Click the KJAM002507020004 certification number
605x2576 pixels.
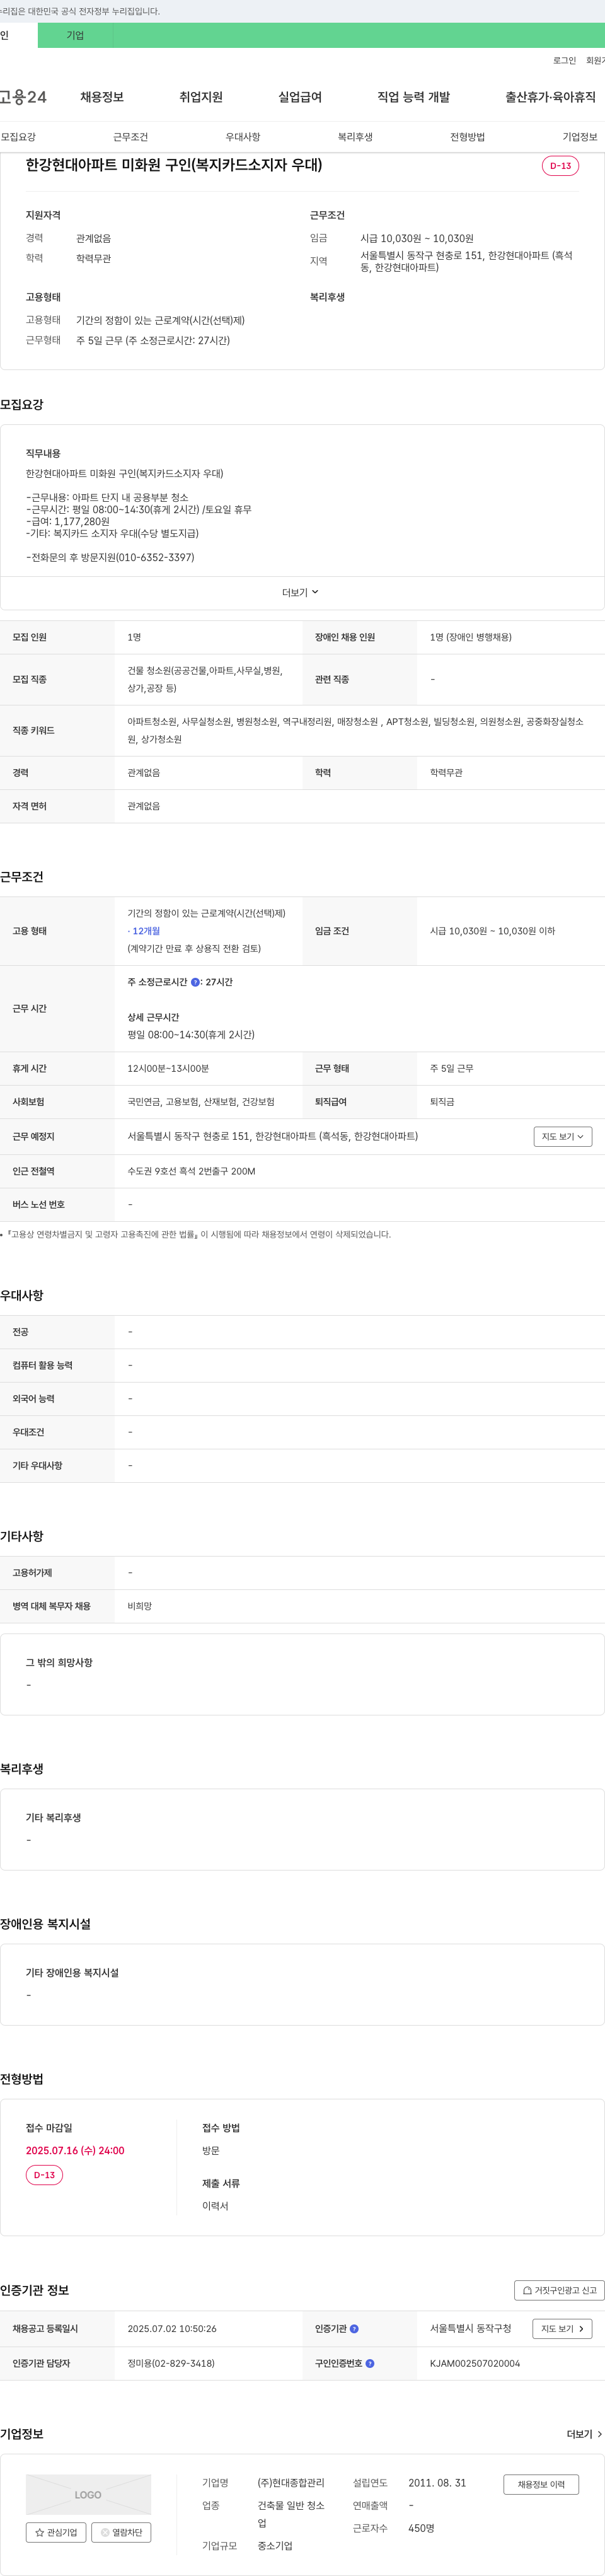[475, 2364]
